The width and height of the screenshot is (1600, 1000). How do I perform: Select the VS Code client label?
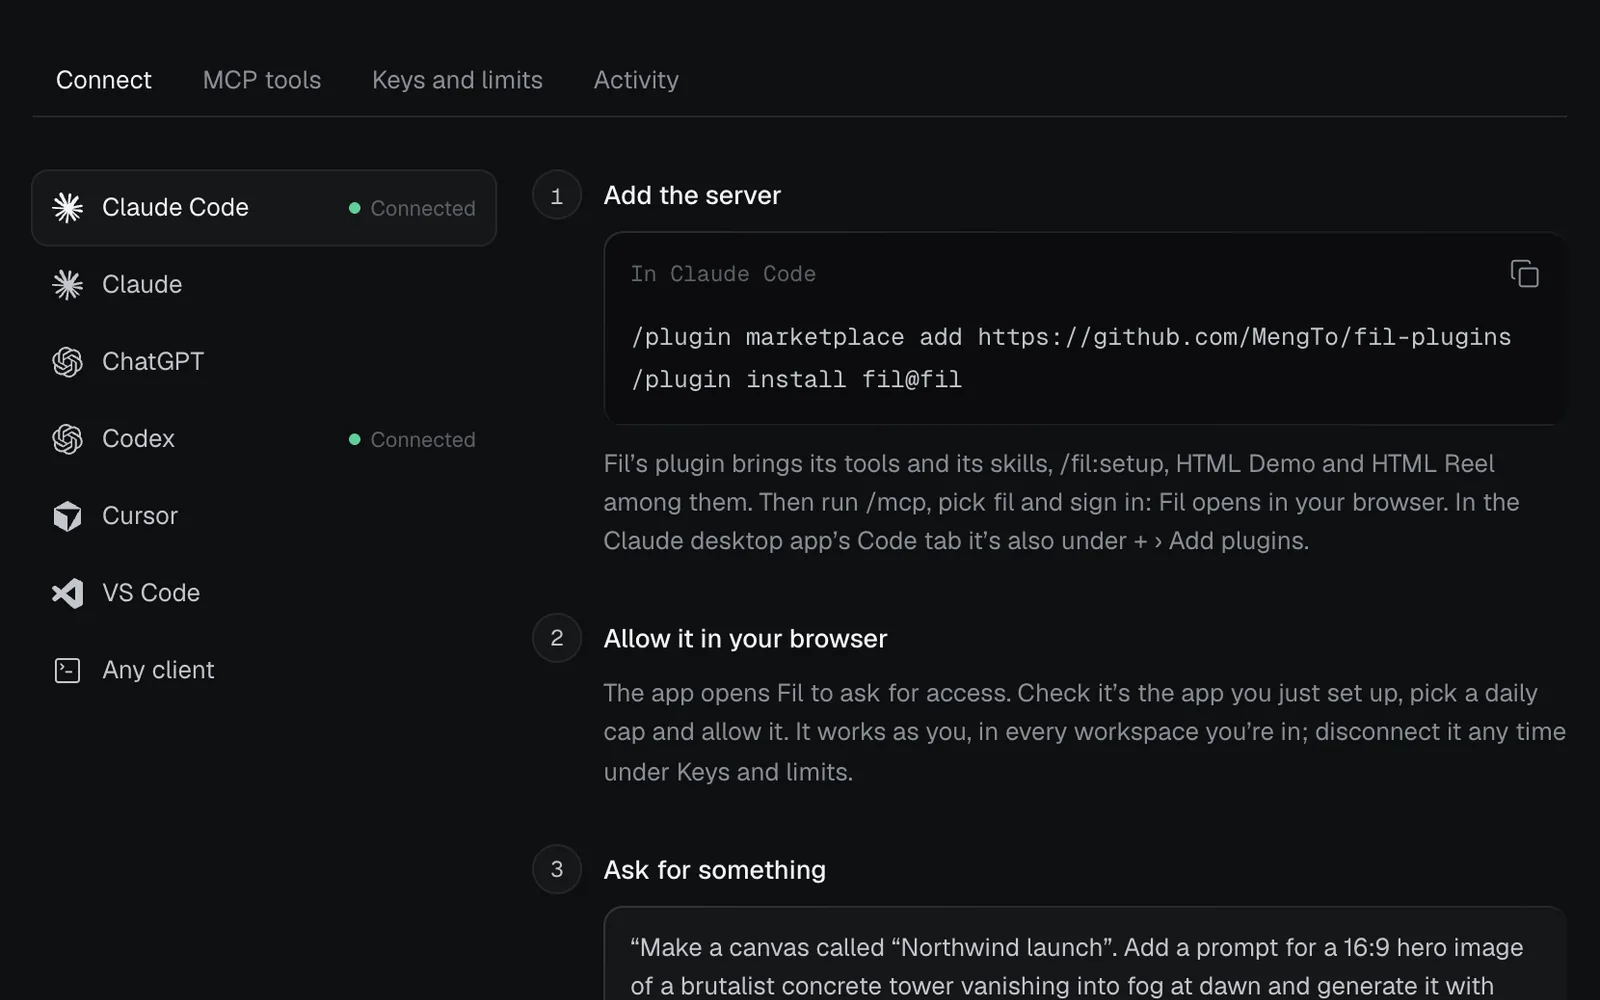click(151, 593)
